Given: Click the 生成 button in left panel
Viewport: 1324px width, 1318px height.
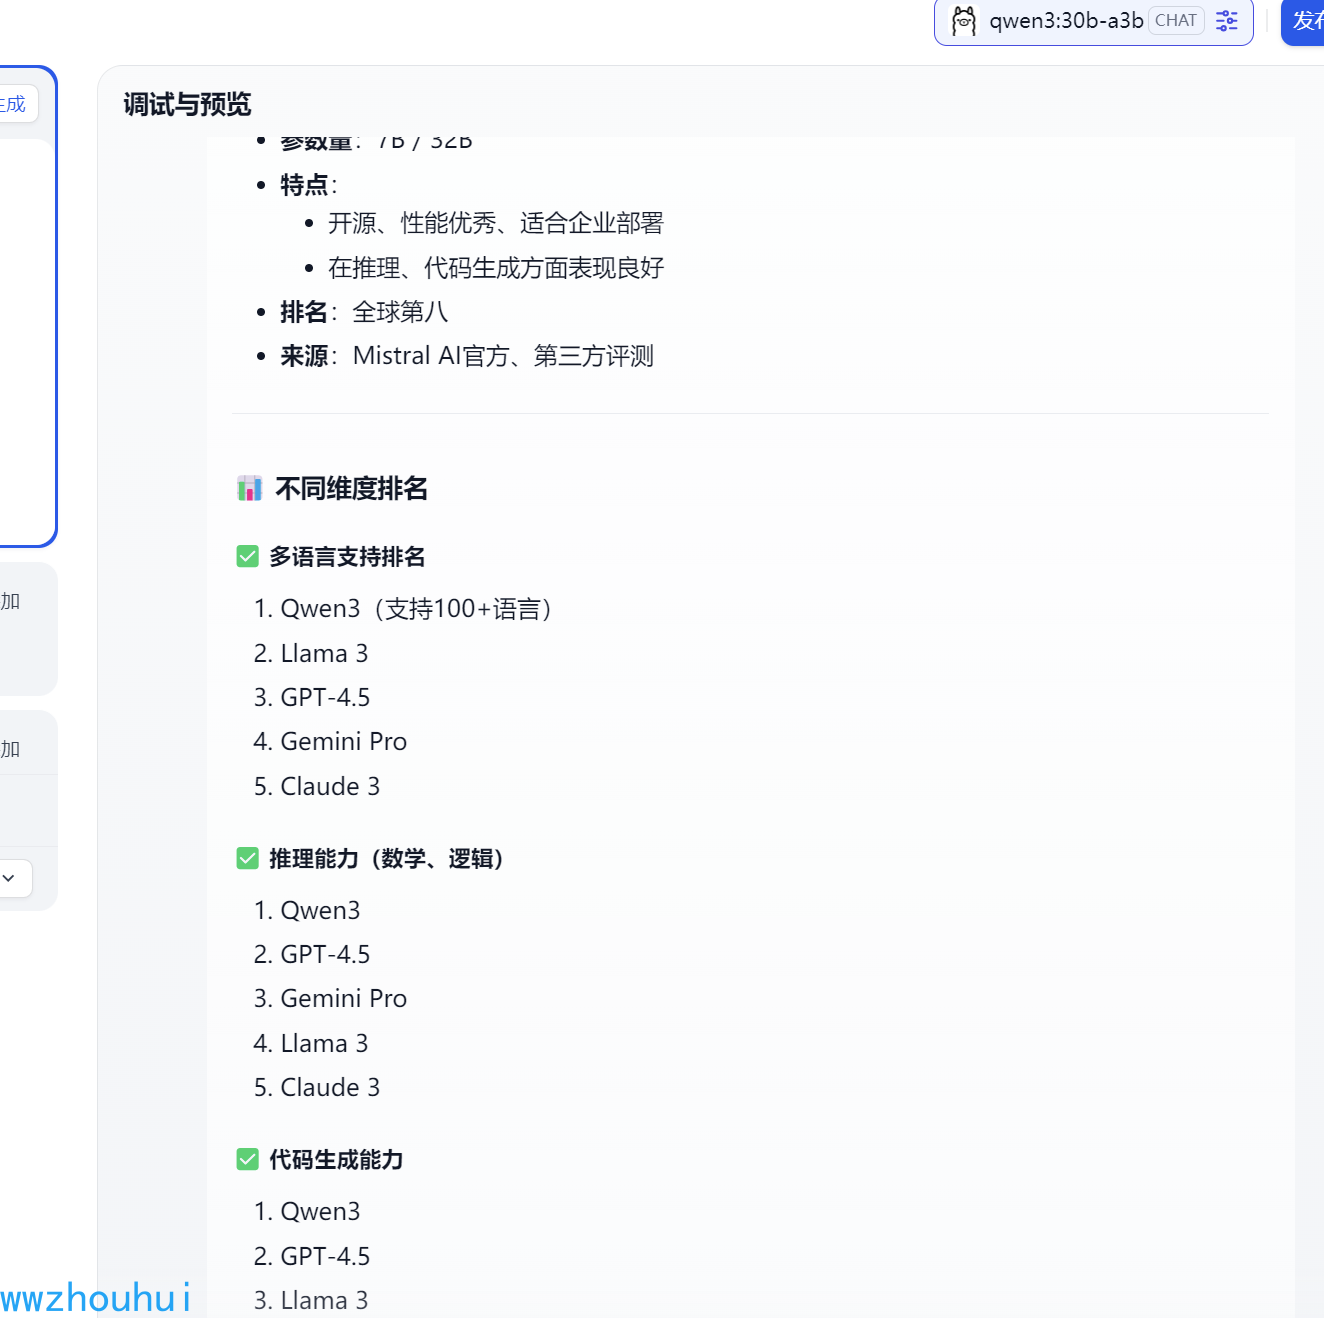Looking at the screenshot, I should click(x=15, y=104).
